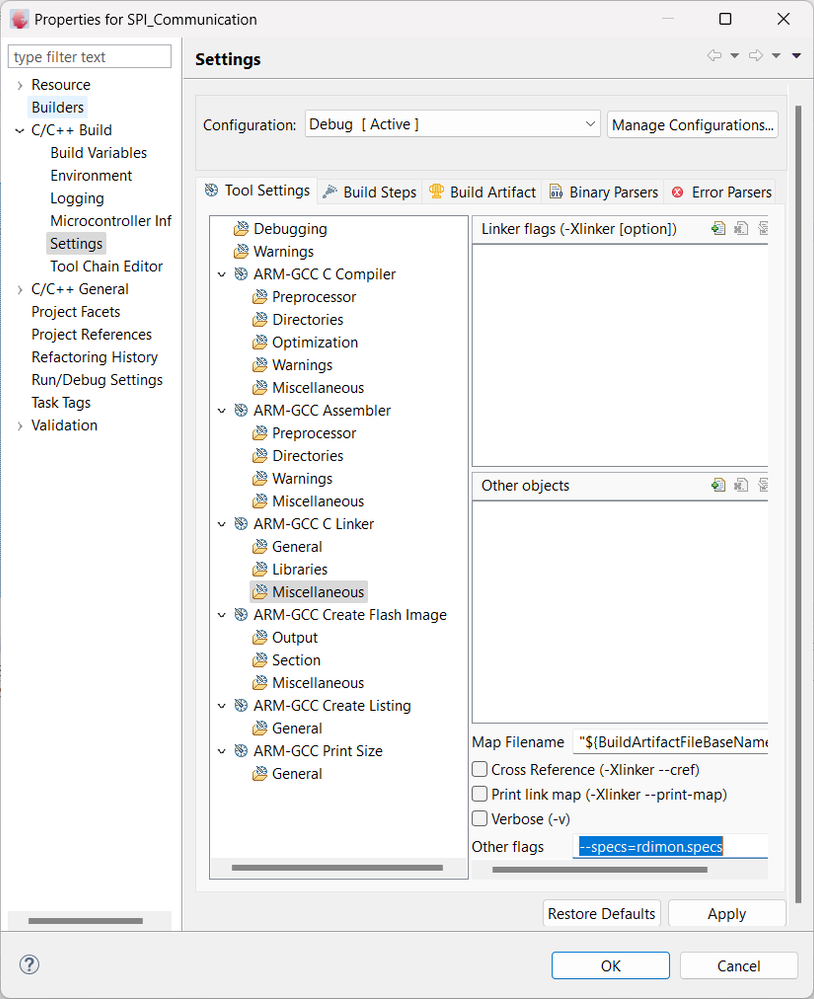
Task: Click the Help question mark icon
Action: point(28,964)
